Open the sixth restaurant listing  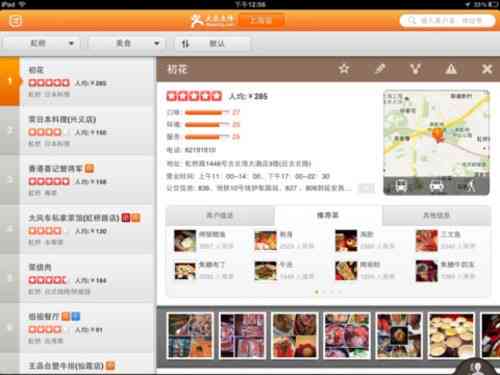[77, 328]
